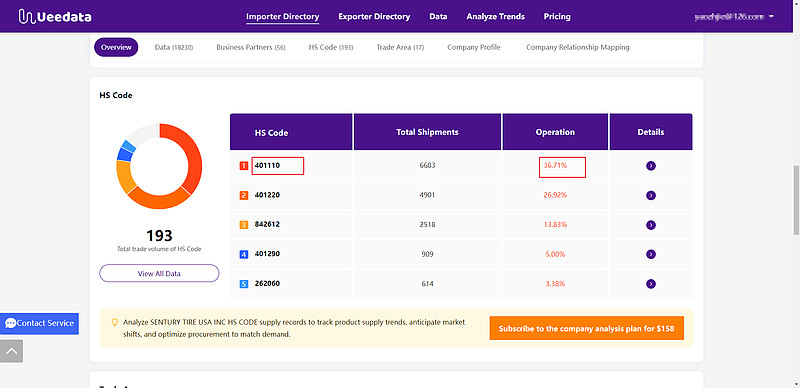The image size is (800, 388).
Task: Open details arrow for HS code 262060
Action: (x=651, y=284)
